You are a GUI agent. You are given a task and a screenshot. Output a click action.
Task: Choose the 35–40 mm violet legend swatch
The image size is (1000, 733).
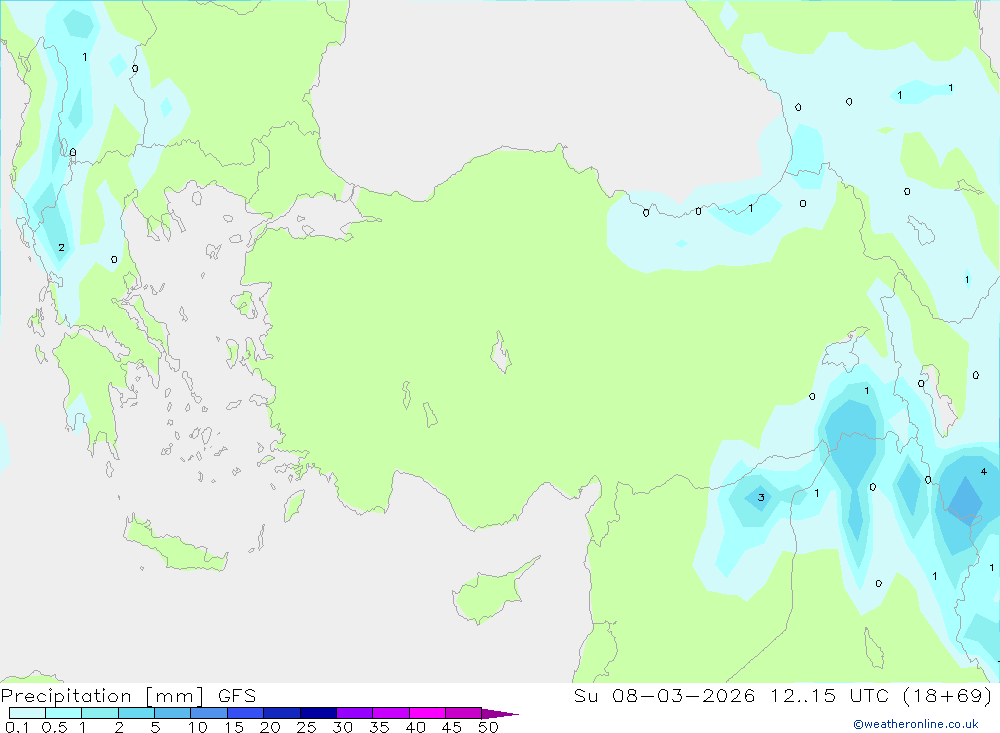click(390, 713)
